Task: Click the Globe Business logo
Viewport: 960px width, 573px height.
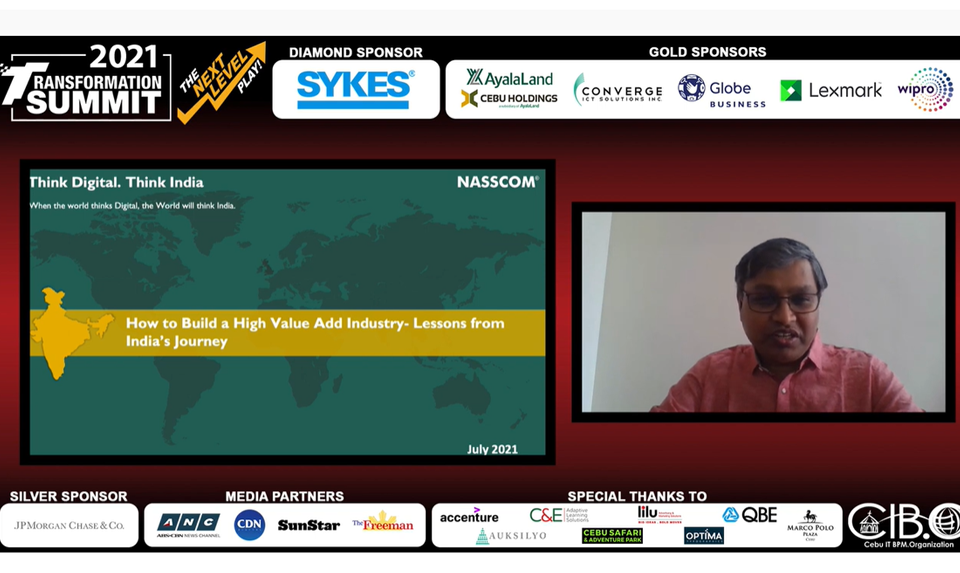Action: click(722, 91)
